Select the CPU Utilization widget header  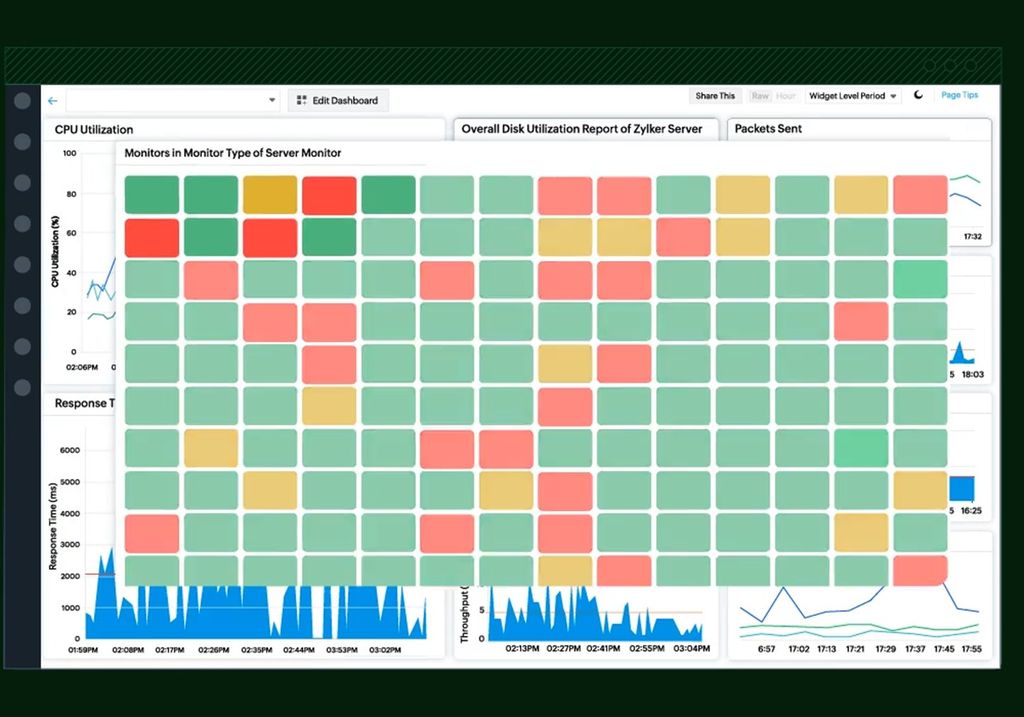click(x=97, y=129)
